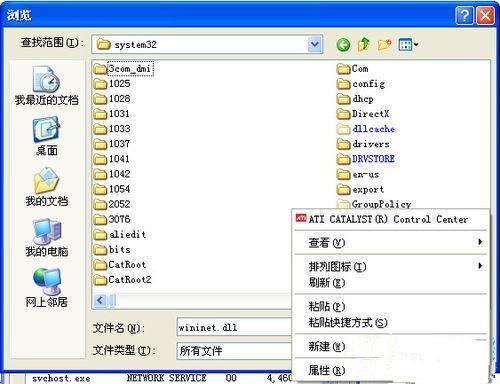Open the View menu icon dropdown
The image size is (500, 384).
click(408, 44)
